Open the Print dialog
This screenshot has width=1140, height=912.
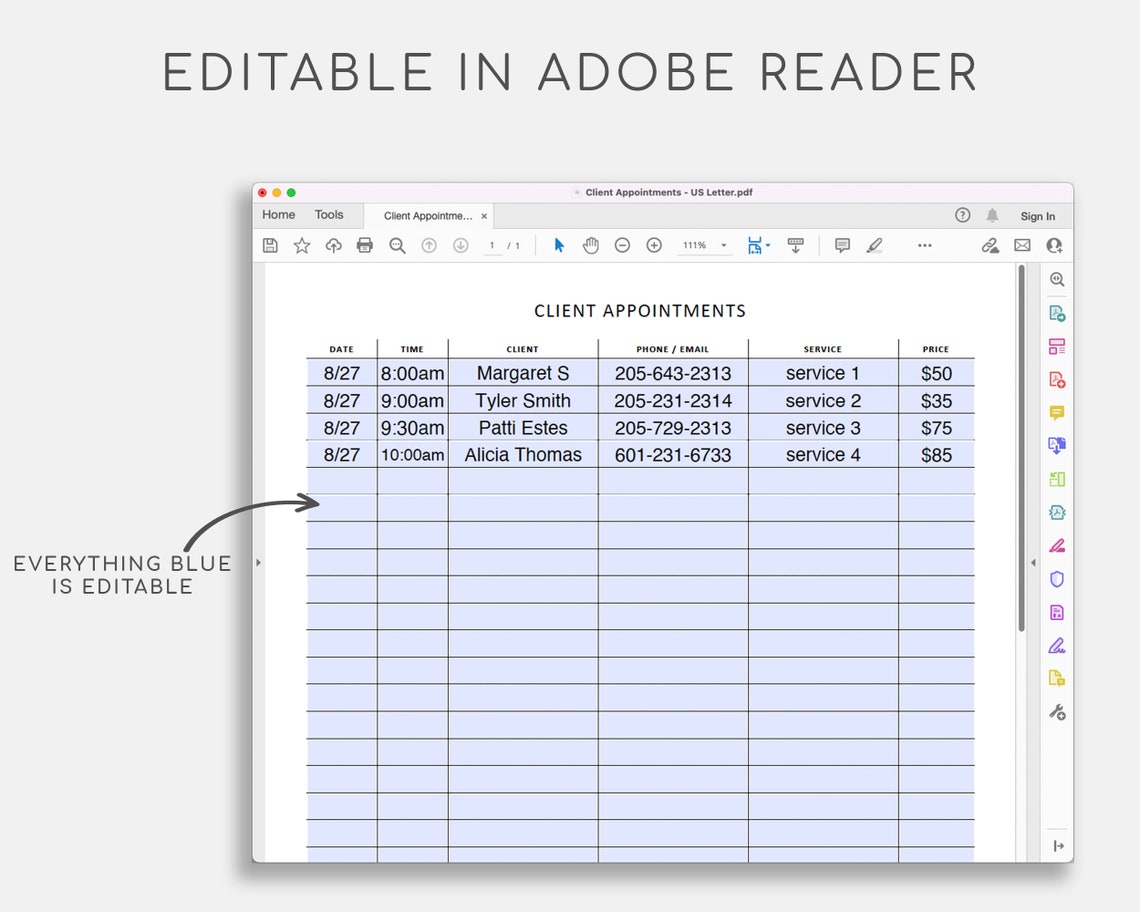tap(365, 245)
